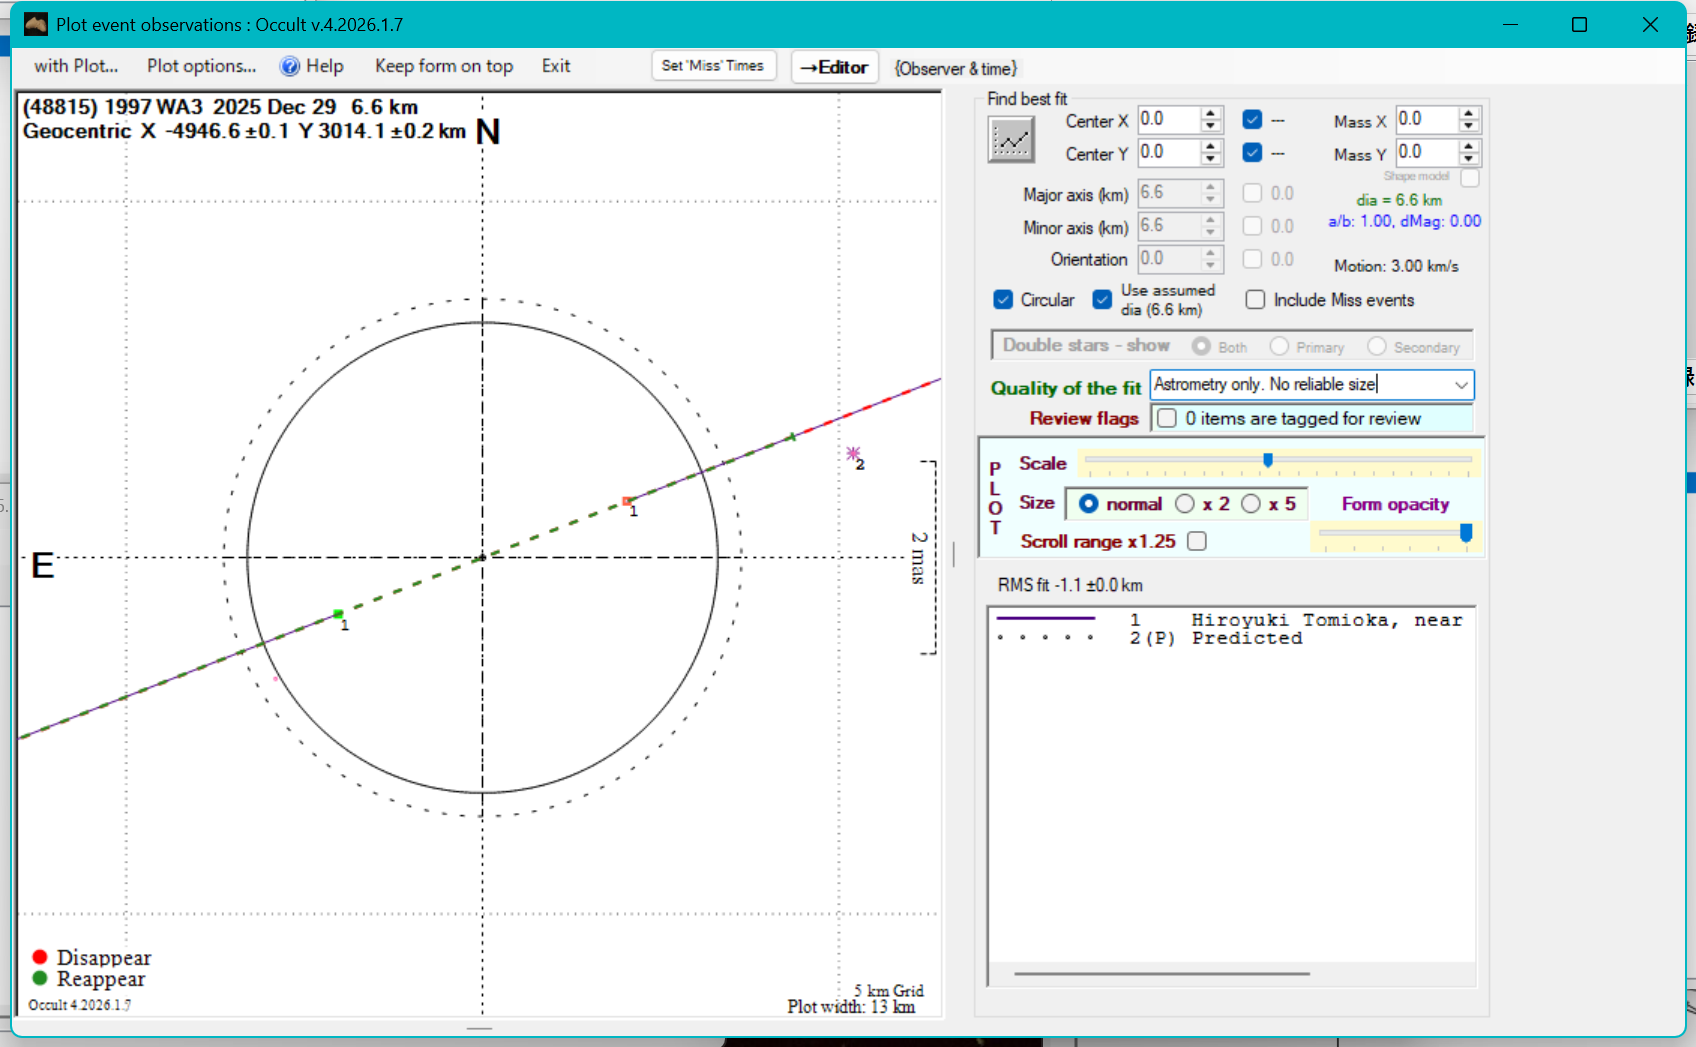Open the with Plot... menu

pyautogui.click(x=76, y=66)
